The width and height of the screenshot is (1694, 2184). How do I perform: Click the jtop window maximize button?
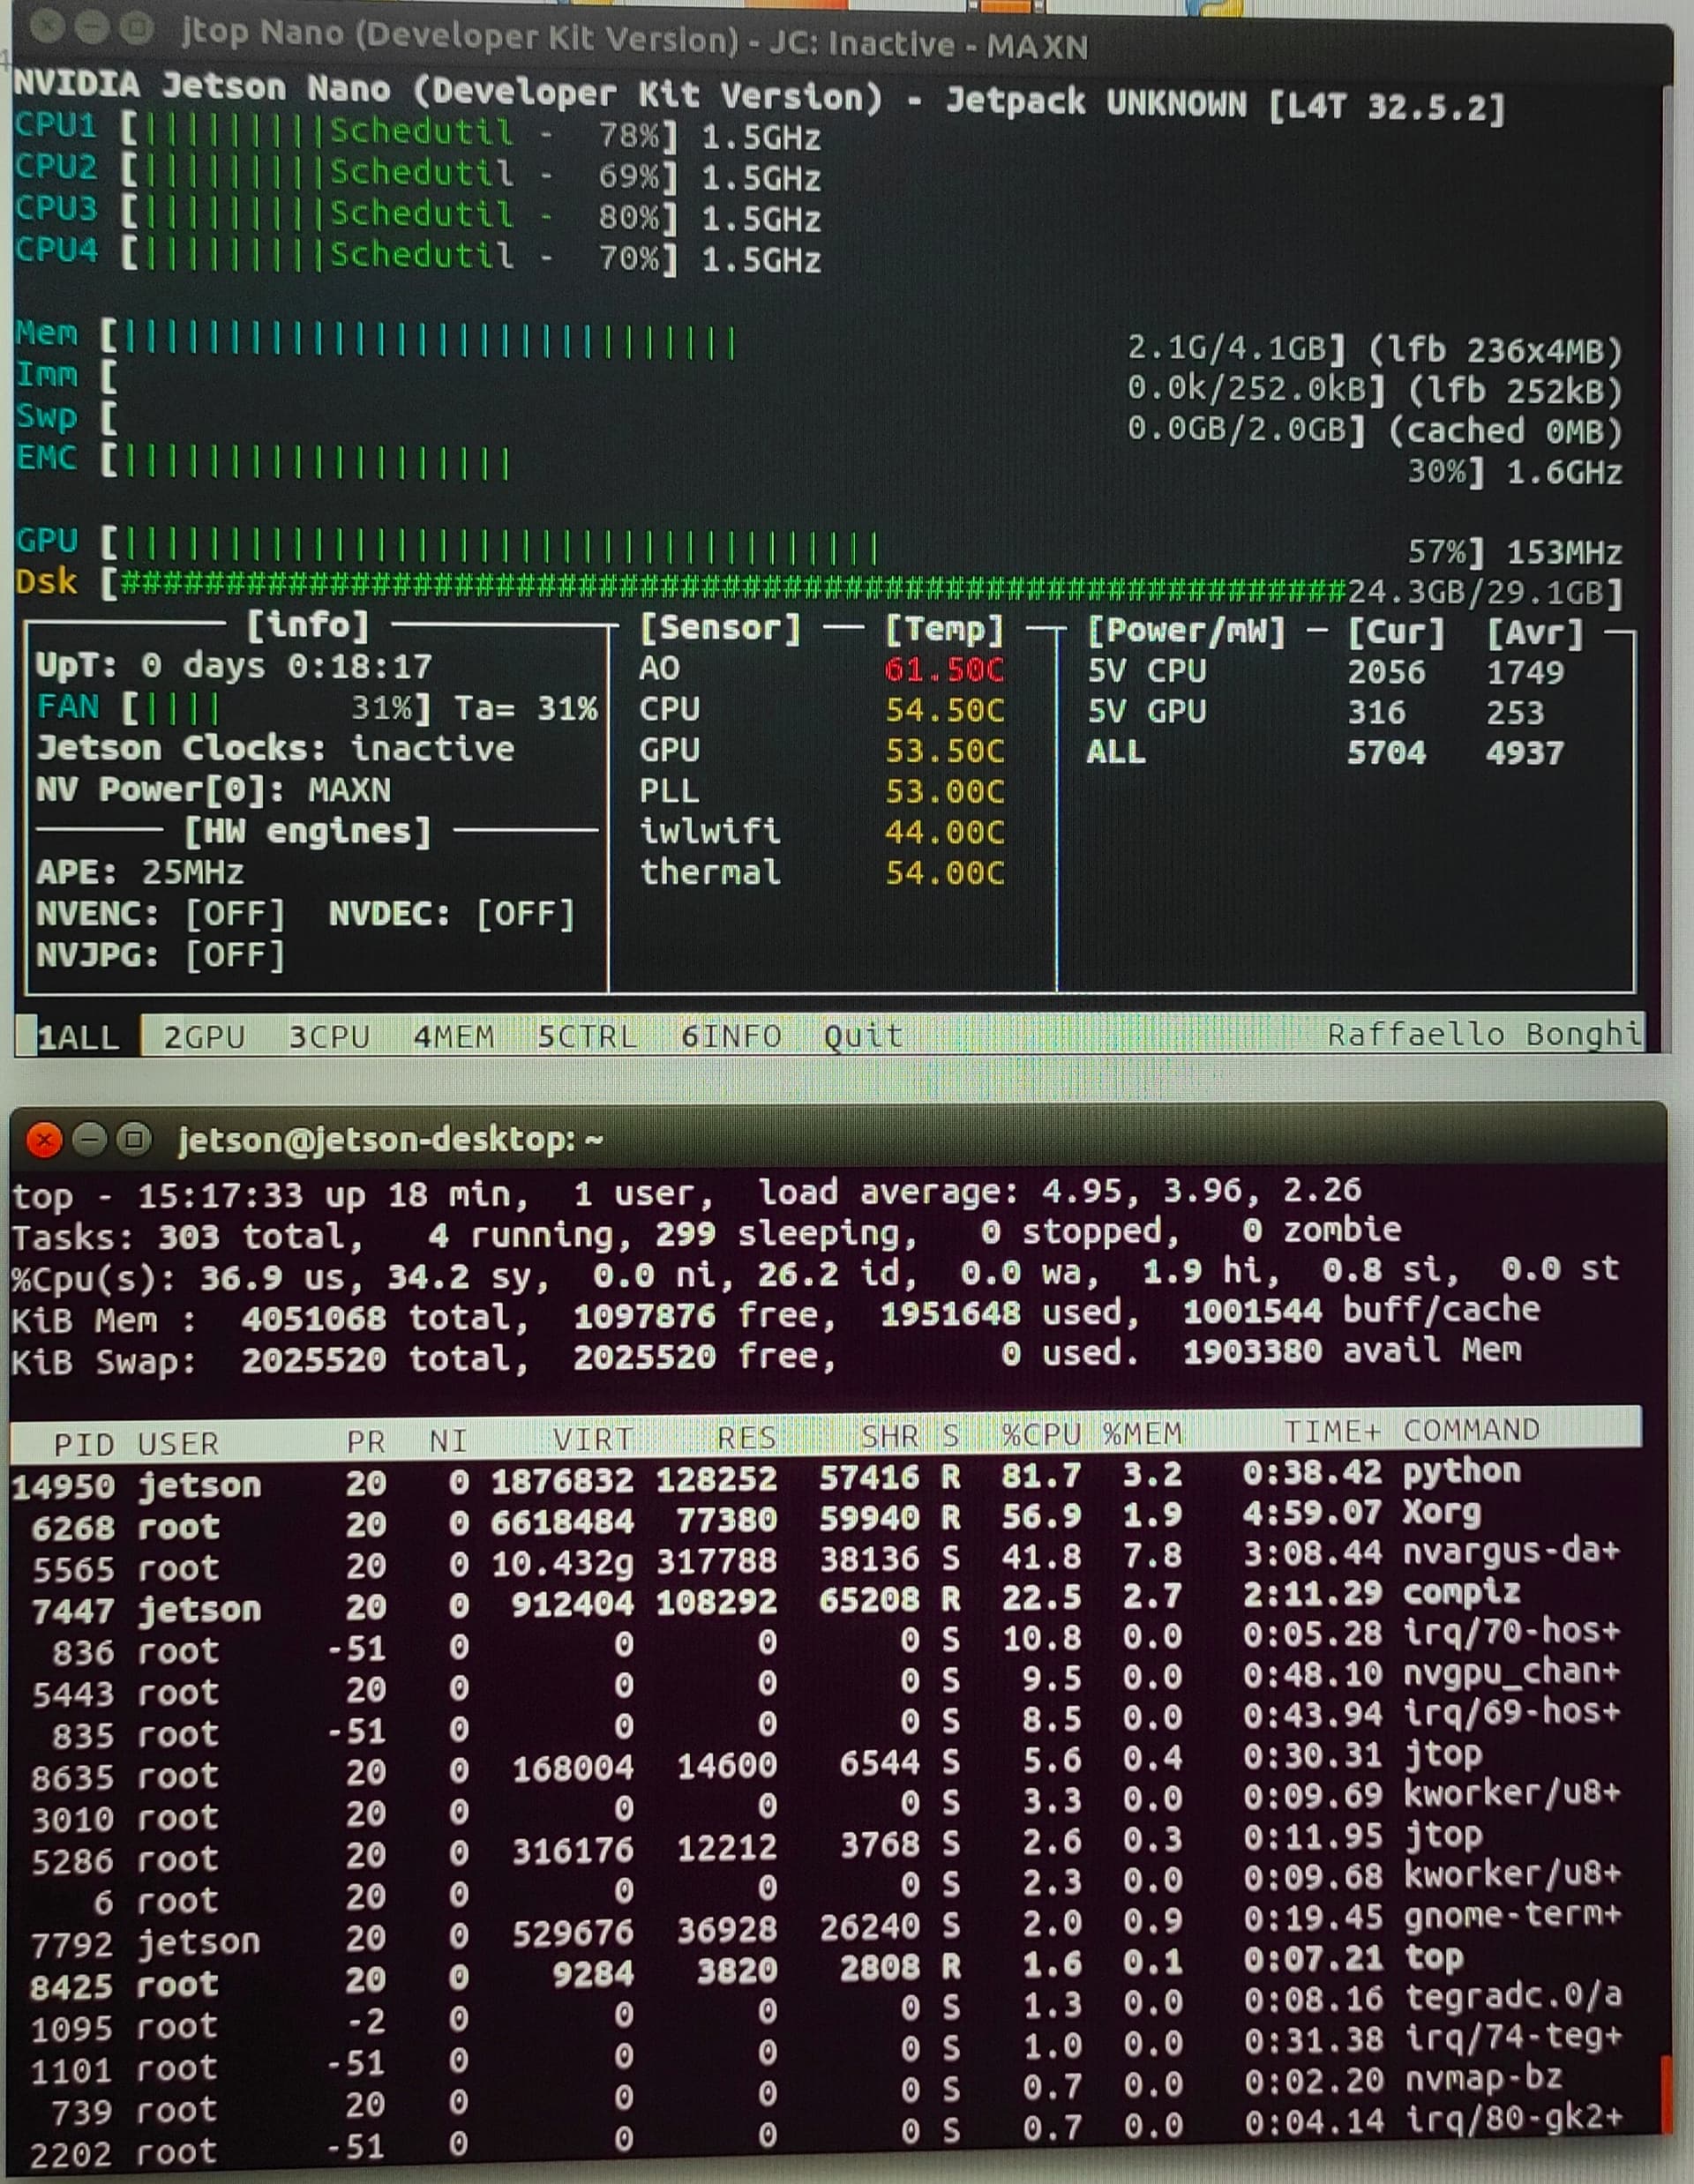tap(136, 30)
